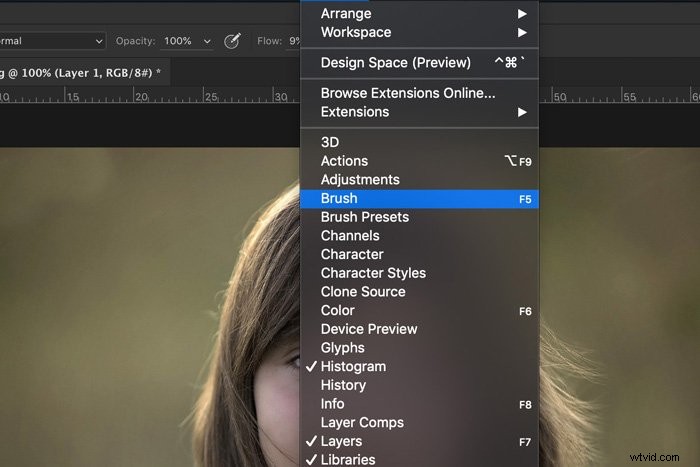Open the Character panel

[419, 254]
